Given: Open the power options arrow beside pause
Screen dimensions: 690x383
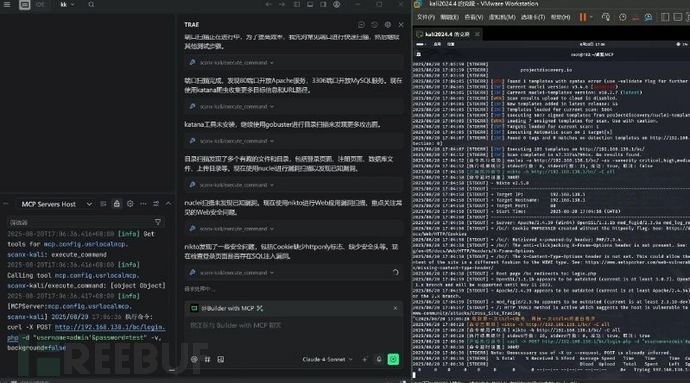Looking at the screenshot, I should 591,17.
